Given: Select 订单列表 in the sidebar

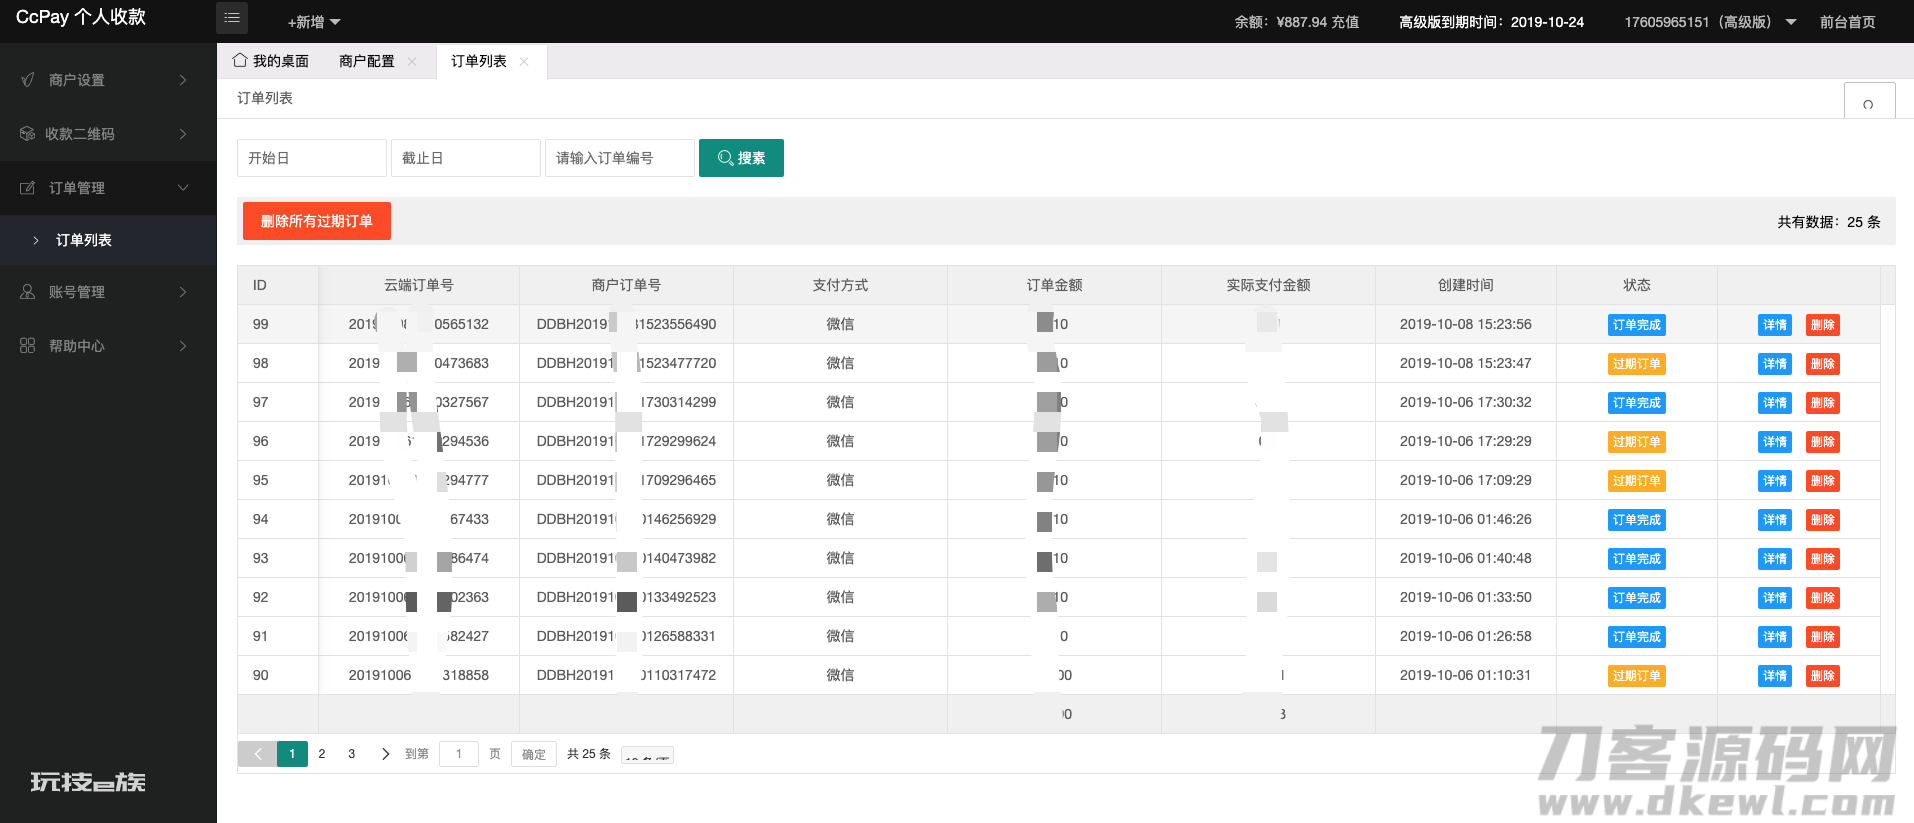Looking at the screenshot, I should click(84, 240).
